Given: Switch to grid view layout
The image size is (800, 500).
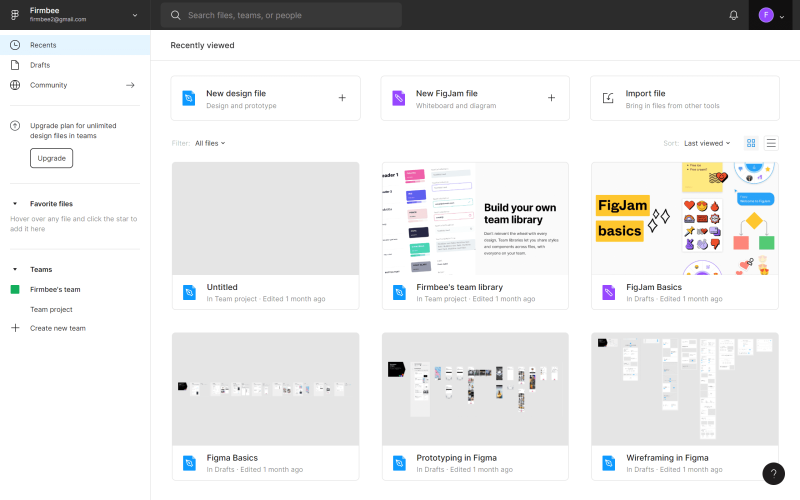Looking at the screenshot, I should click(x=751, y=143).
